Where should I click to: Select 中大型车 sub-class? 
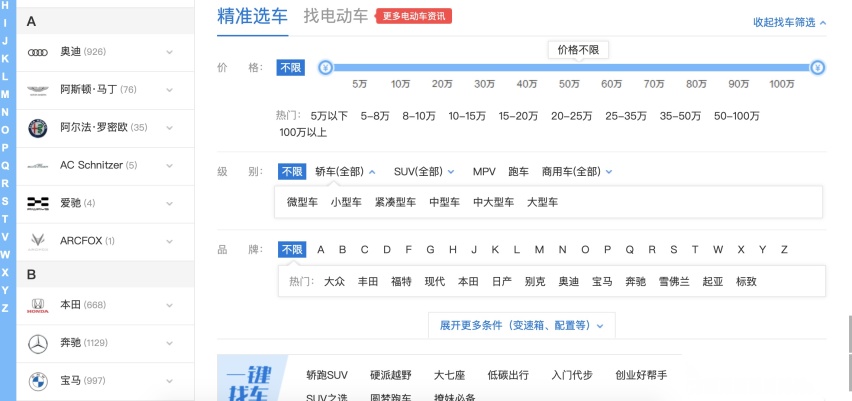[x=493, y=203]
